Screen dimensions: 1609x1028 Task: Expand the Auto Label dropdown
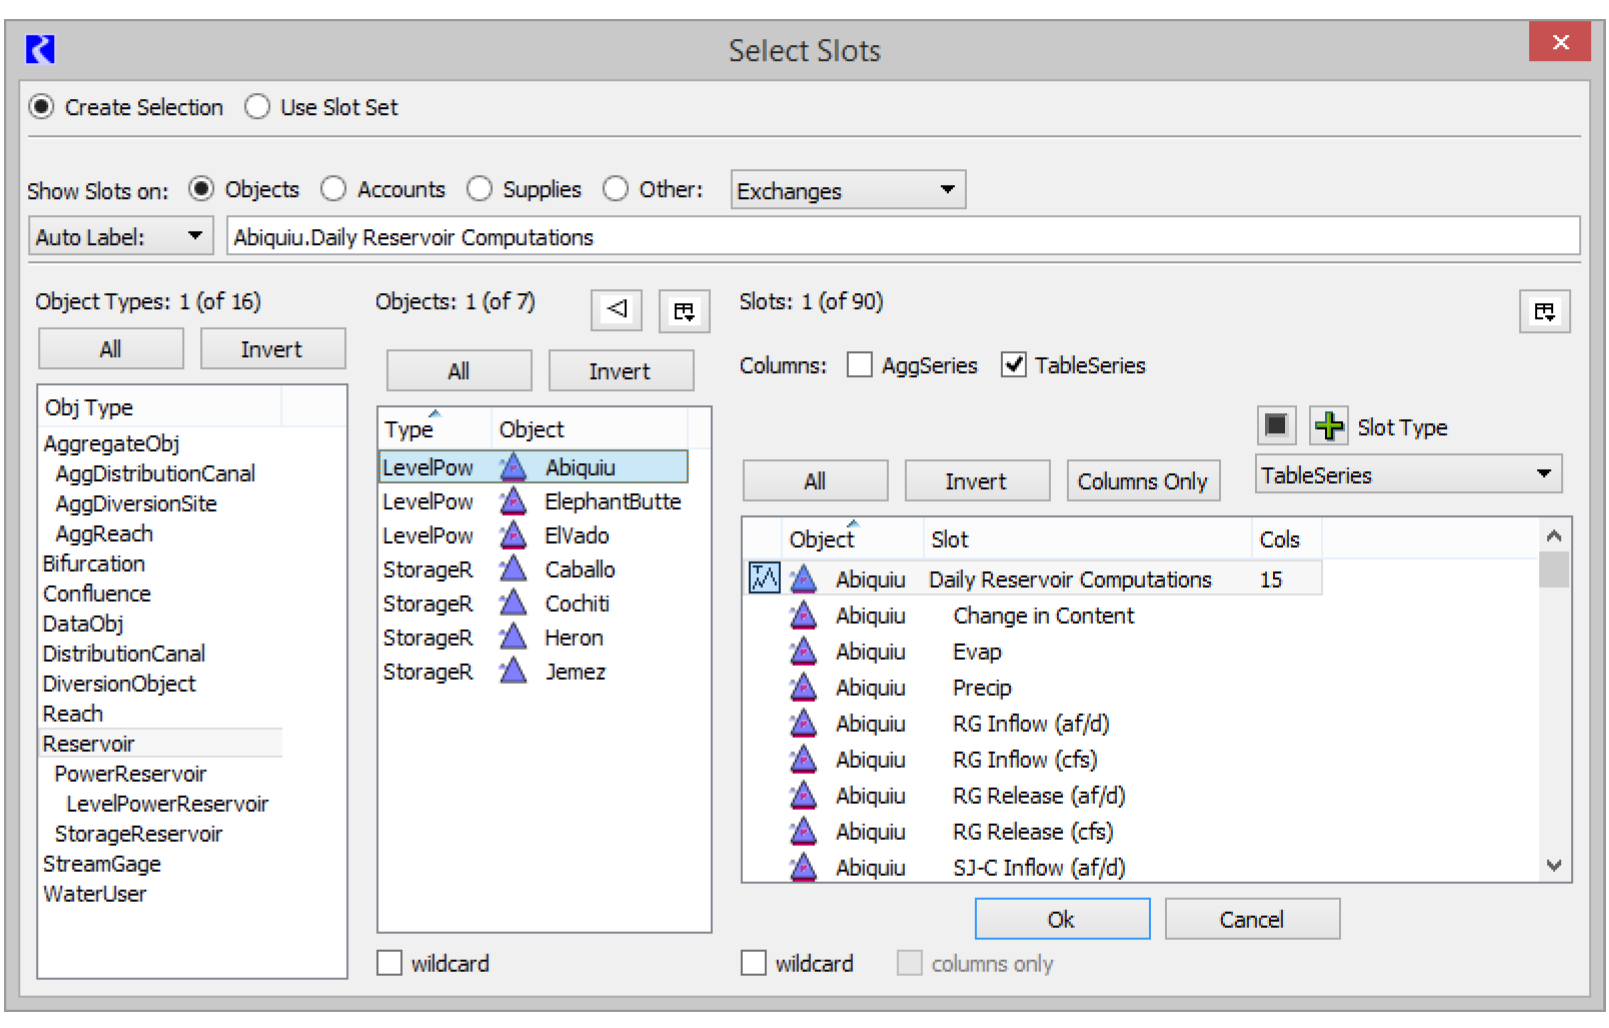coord(120,237)
